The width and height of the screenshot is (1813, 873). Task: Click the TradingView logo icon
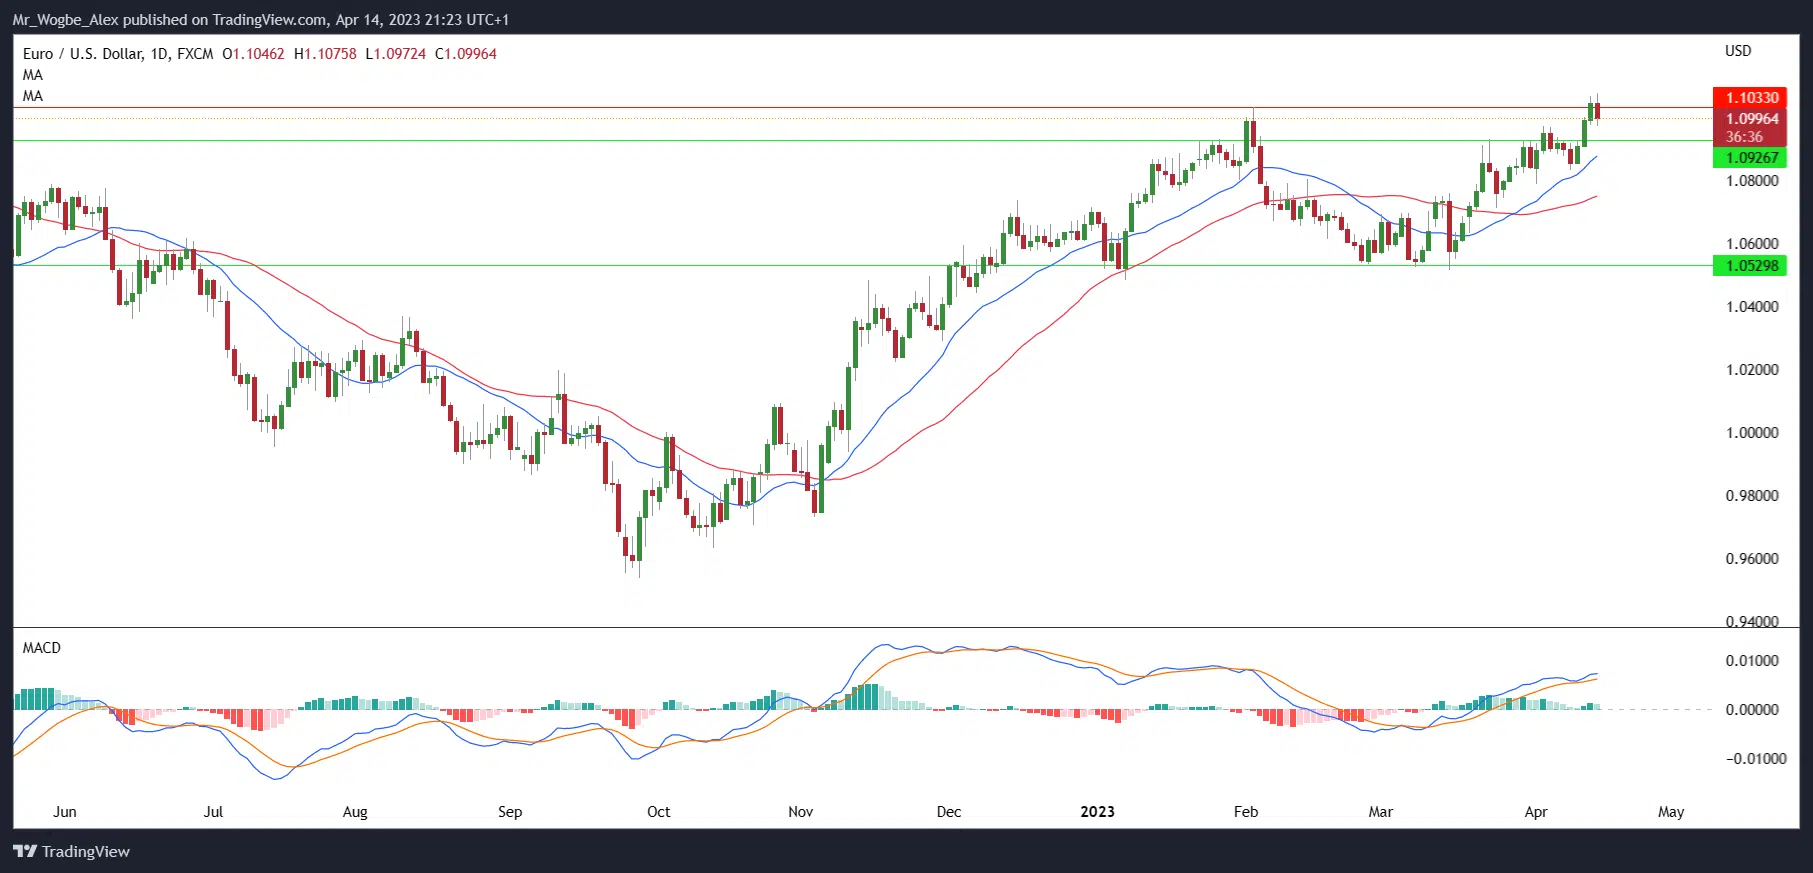pyautogui.click(x=25, y=852)
